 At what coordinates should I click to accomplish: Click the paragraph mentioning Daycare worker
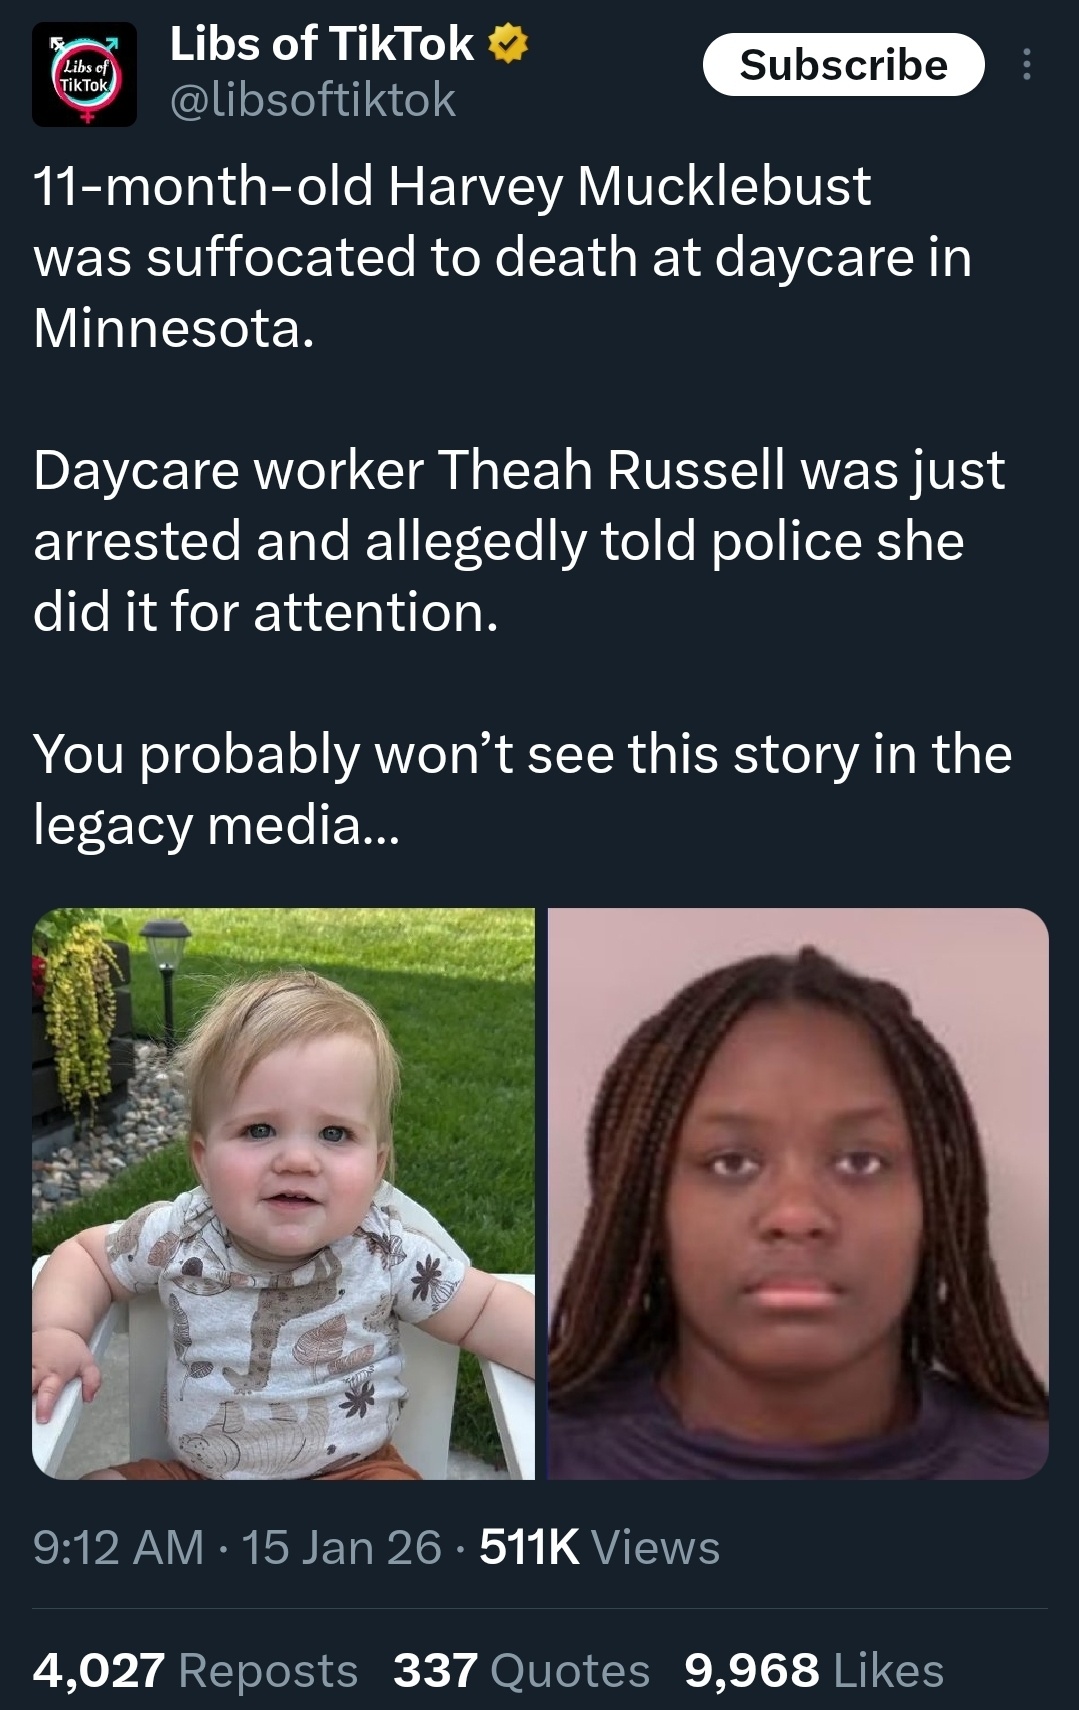[x=519, y=541]
